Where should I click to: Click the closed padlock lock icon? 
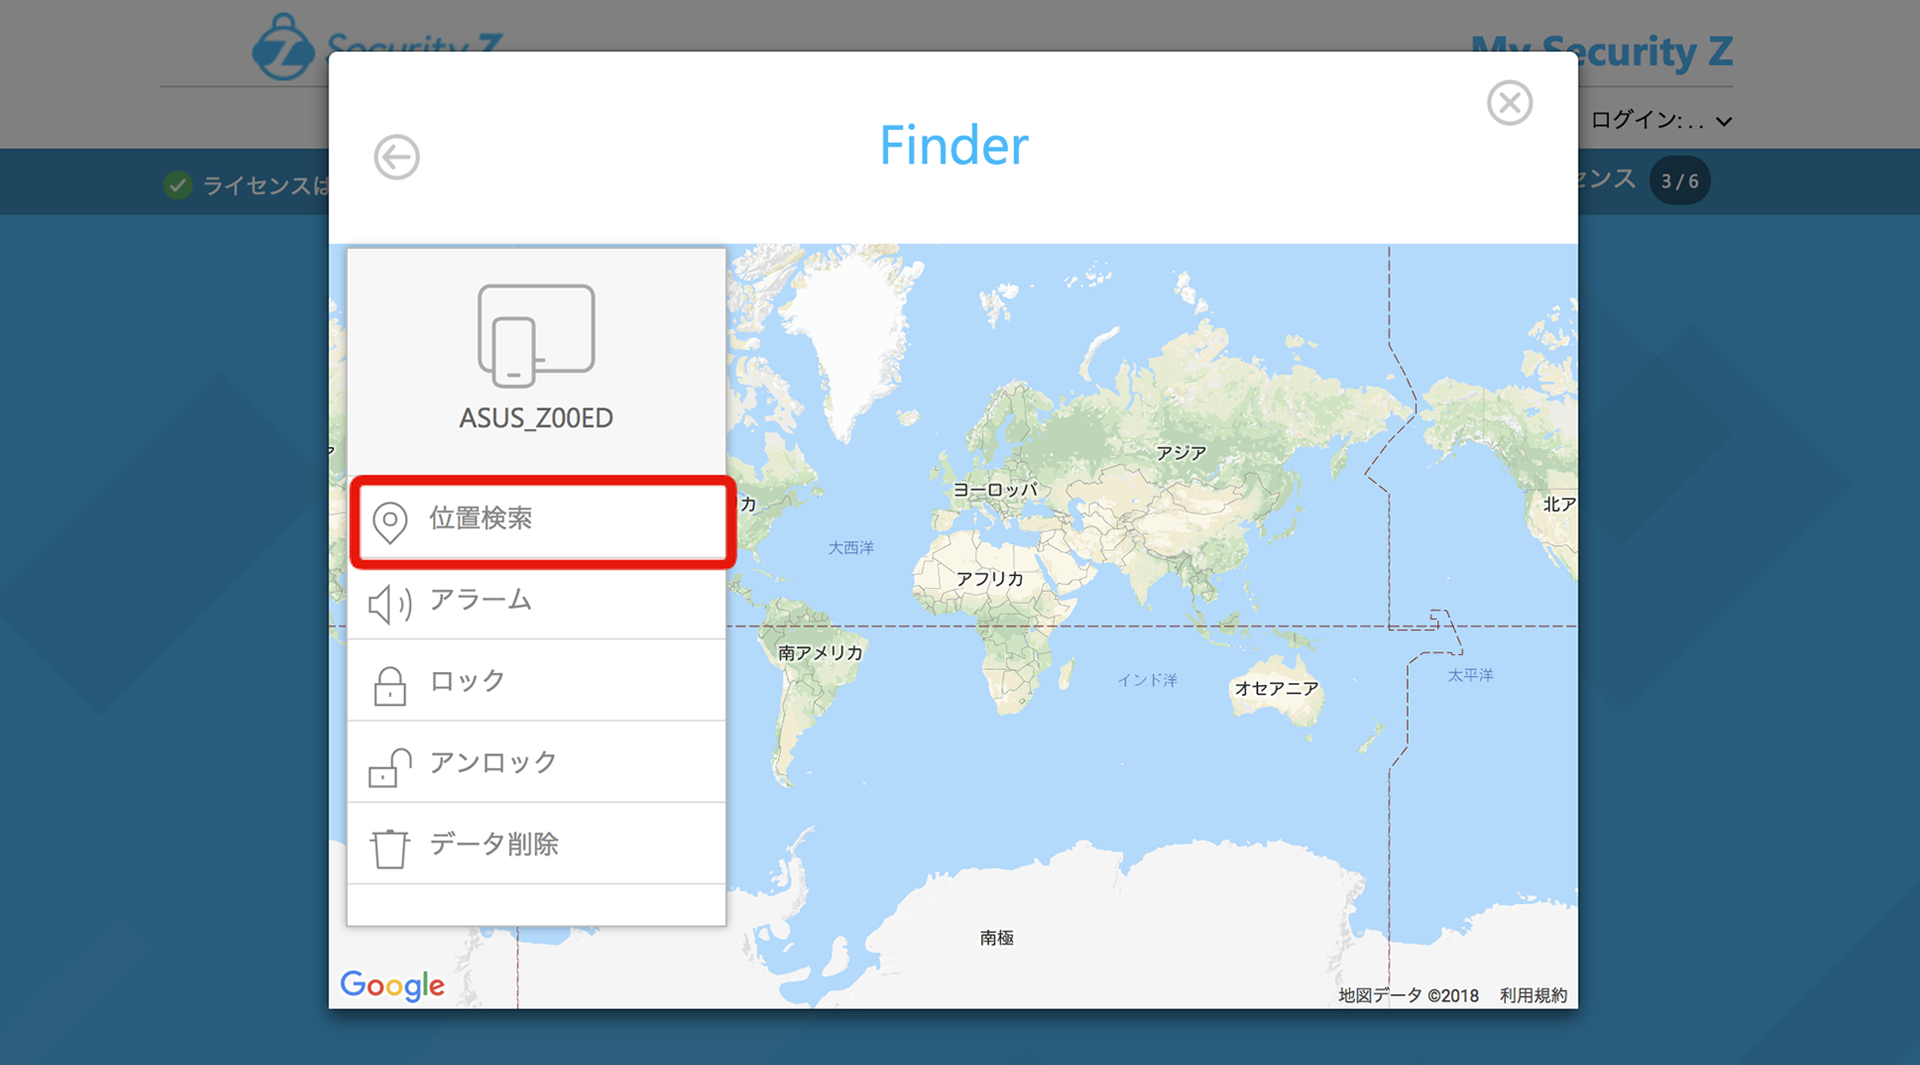point(389,685)
